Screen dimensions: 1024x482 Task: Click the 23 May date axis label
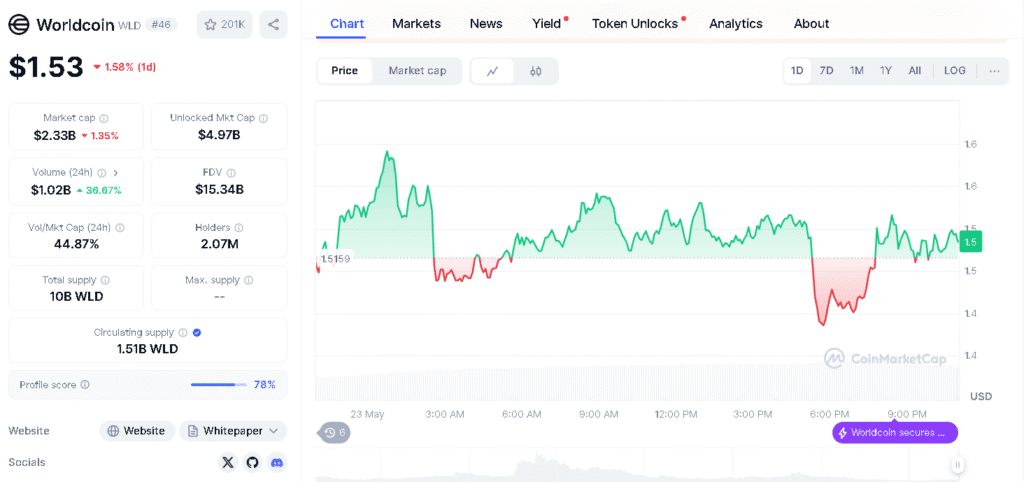tap(367, 414)
